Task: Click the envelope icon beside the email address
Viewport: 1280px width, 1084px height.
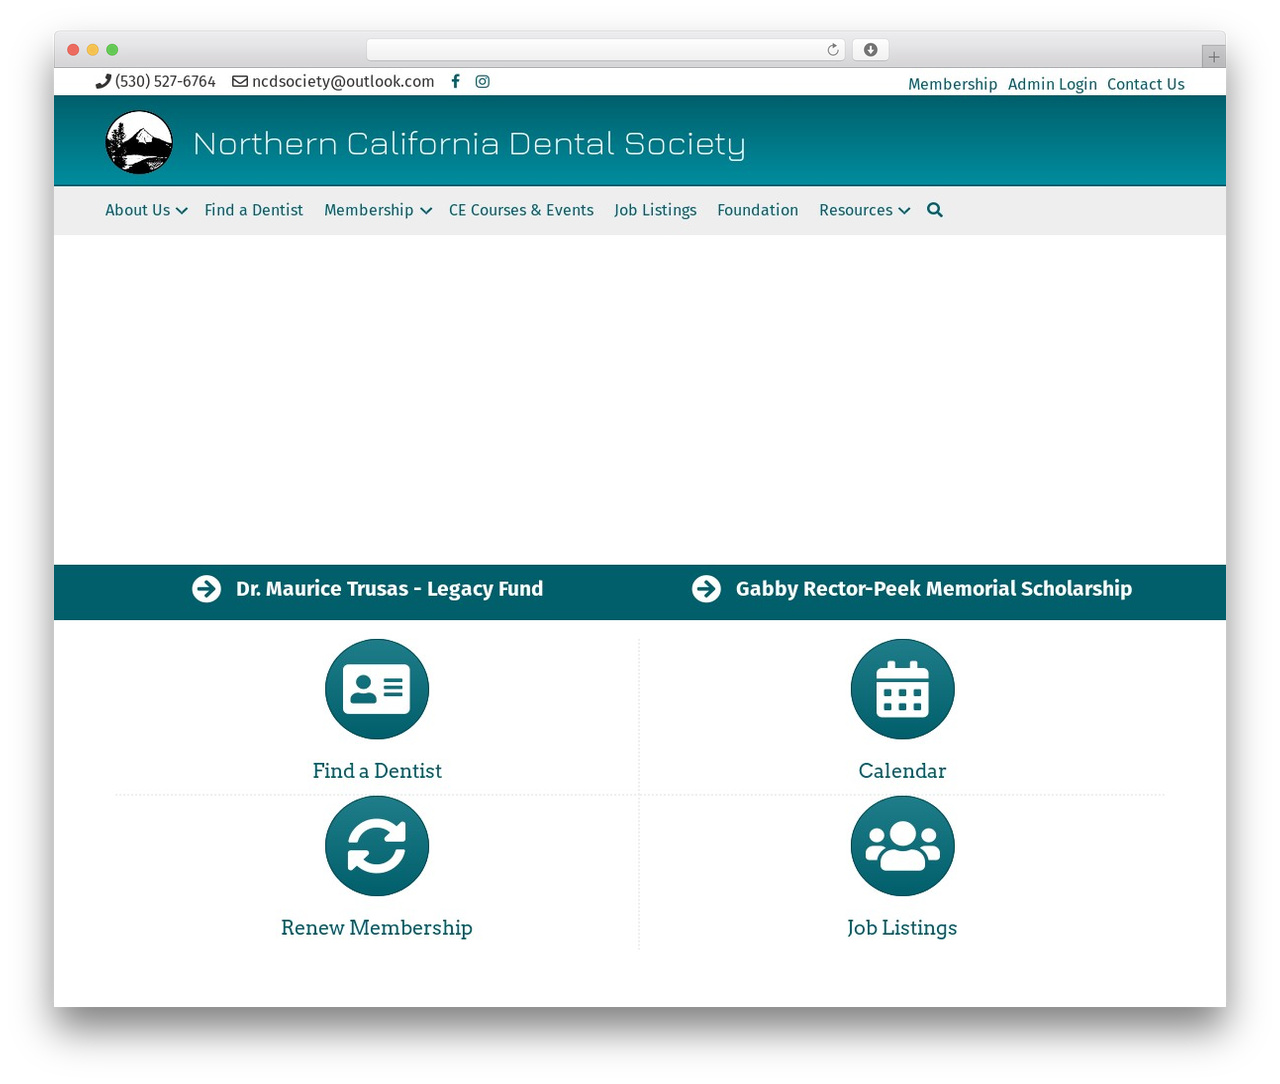Action: (x=240, y=81)
